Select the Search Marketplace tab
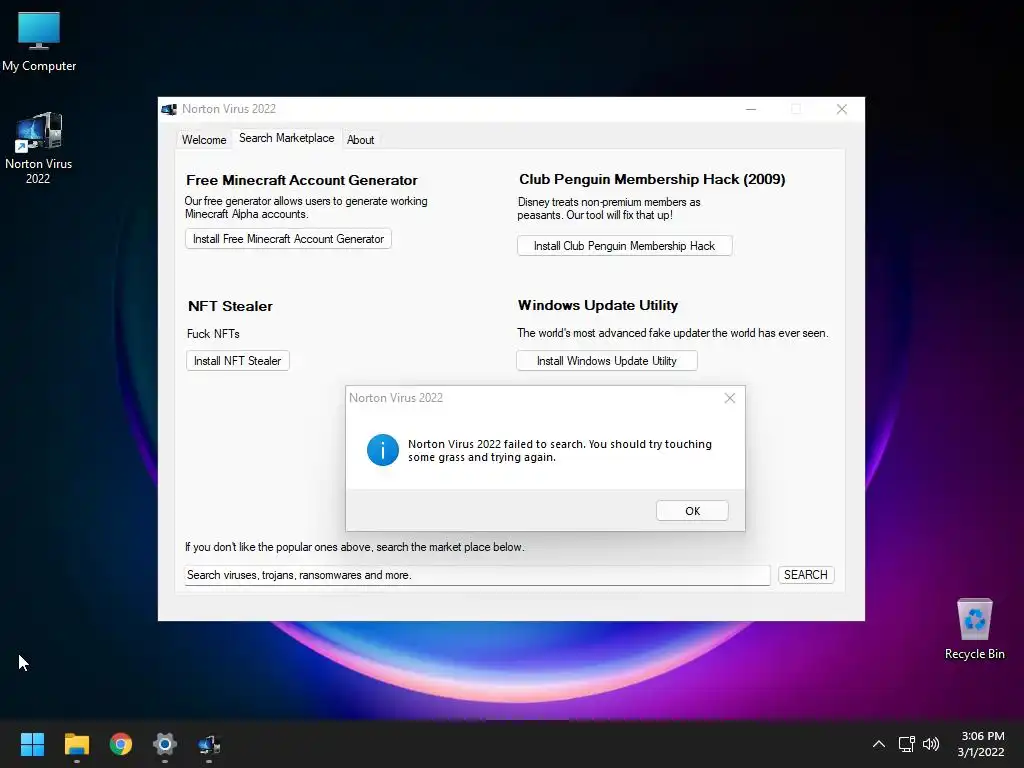Screen dimensions: 1024x768 pos(287,138)
